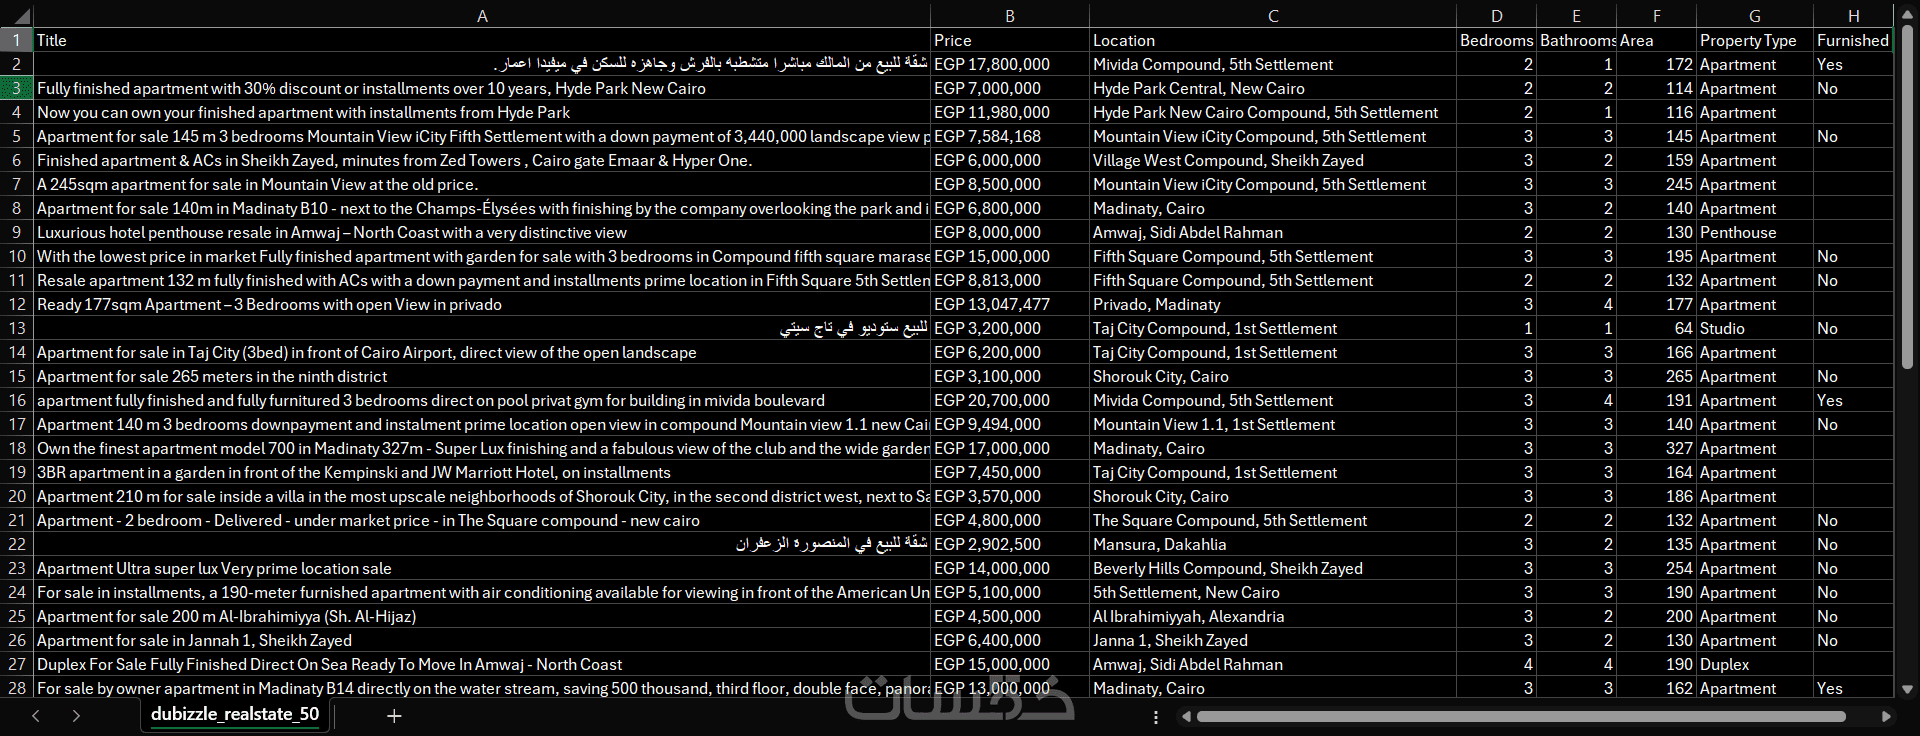The height and width of the screenshot is (736, 1920).
Task: Click the Privado, Madinaty location cell
Action: [x=1273, y=304]
